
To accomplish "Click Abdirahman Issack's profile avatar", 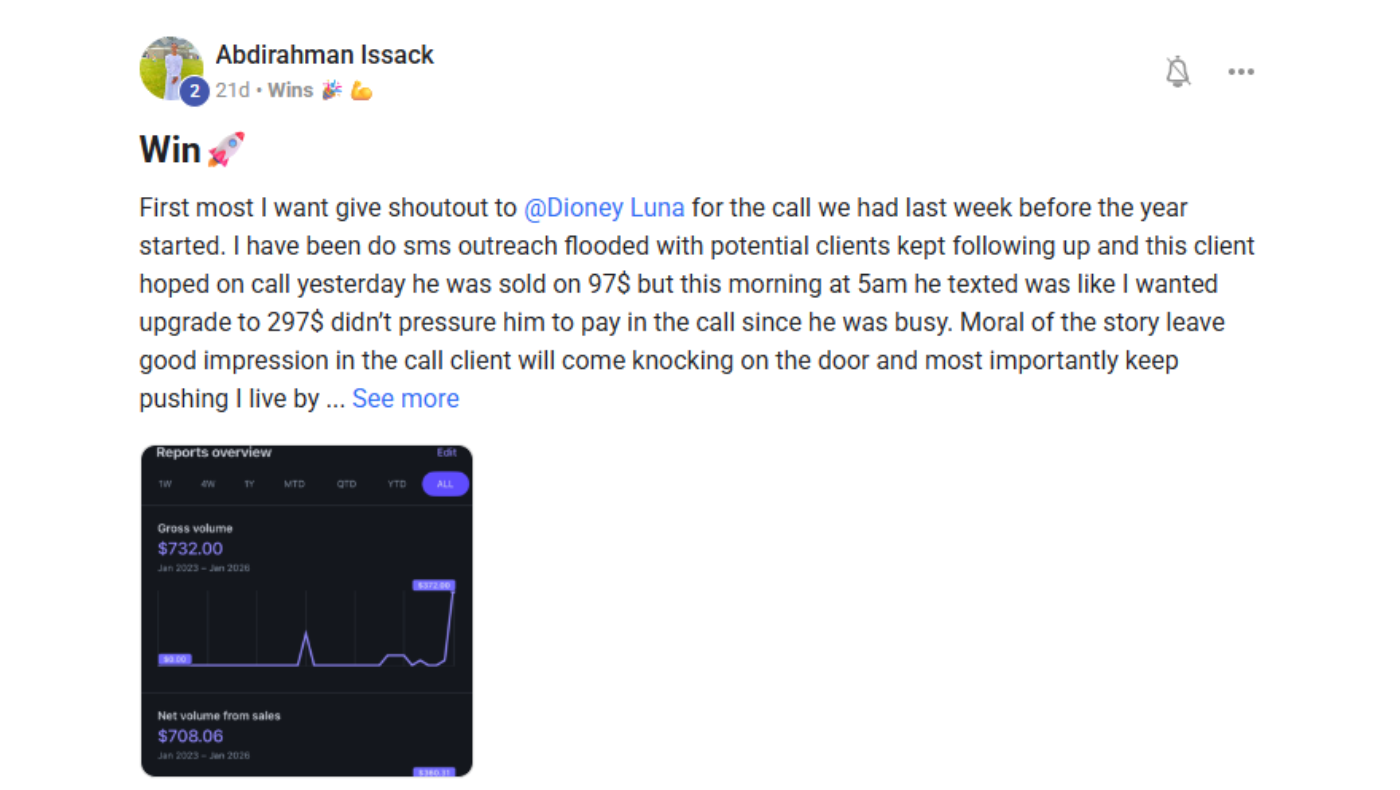I will point(171,68).
